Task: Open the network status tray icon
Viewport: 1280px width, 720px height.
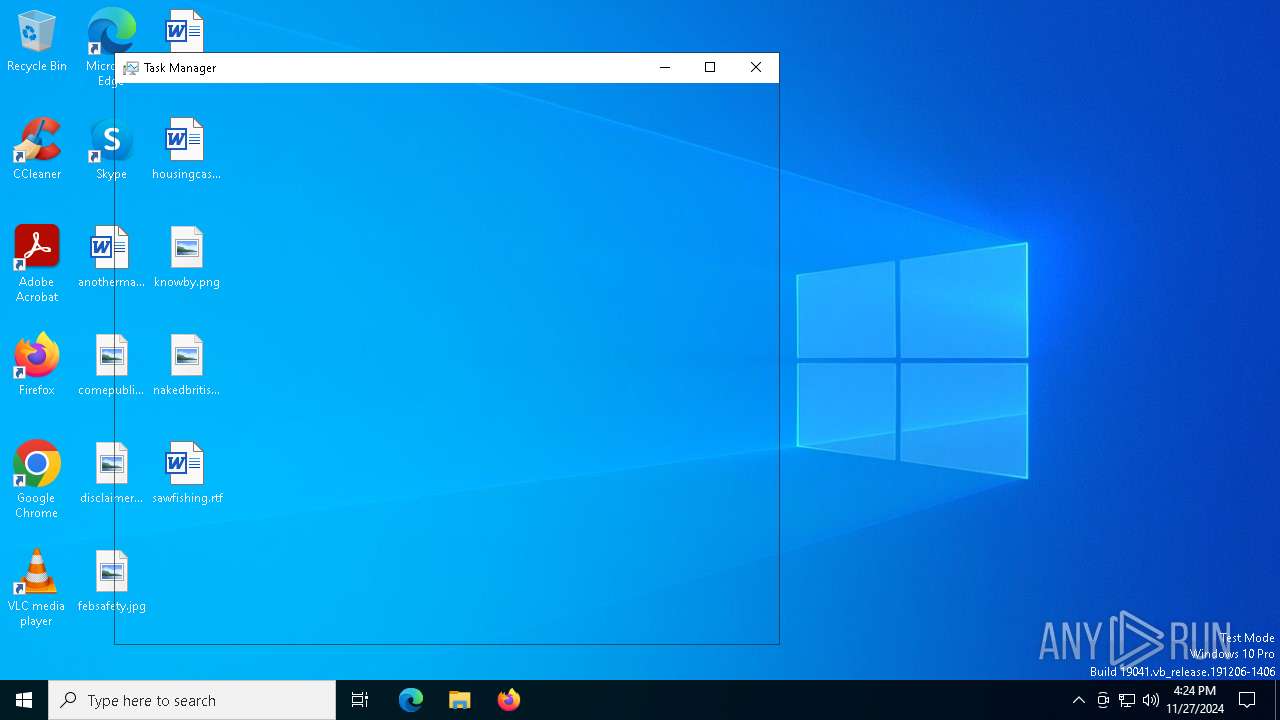Action: [1127, 700]
